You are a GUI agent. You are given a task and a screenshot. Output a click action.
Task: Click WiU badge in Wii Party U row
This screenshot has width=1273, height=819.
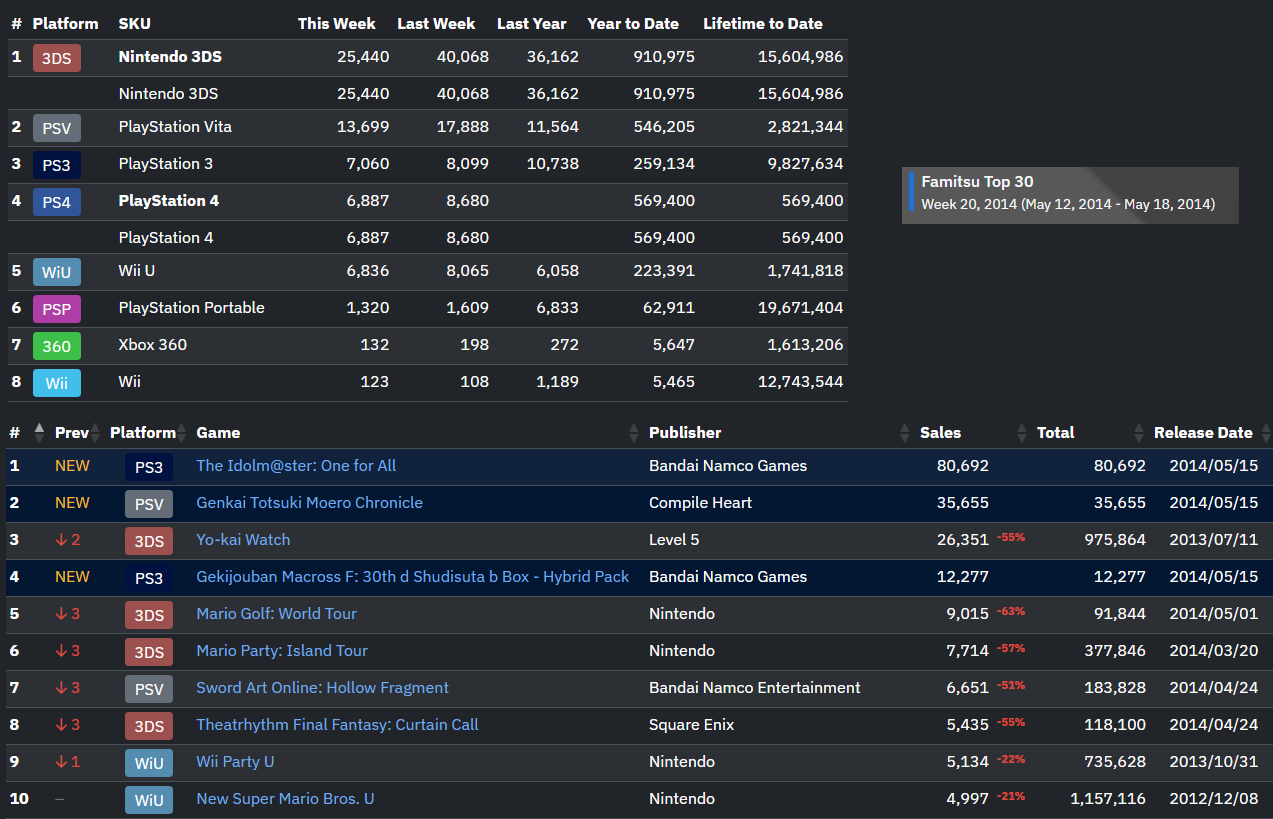click(149, 763)
